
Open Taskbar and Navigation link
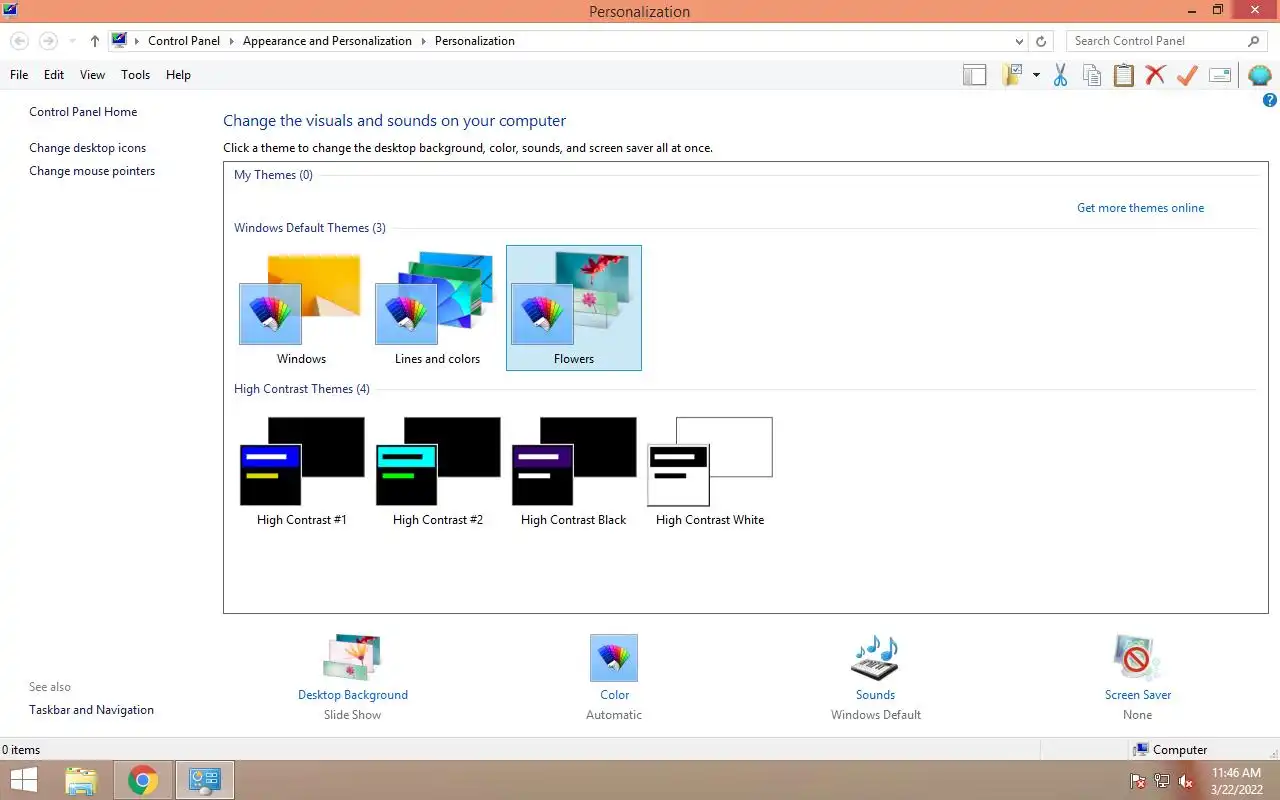pyautogui.click(x=91, y=710)
